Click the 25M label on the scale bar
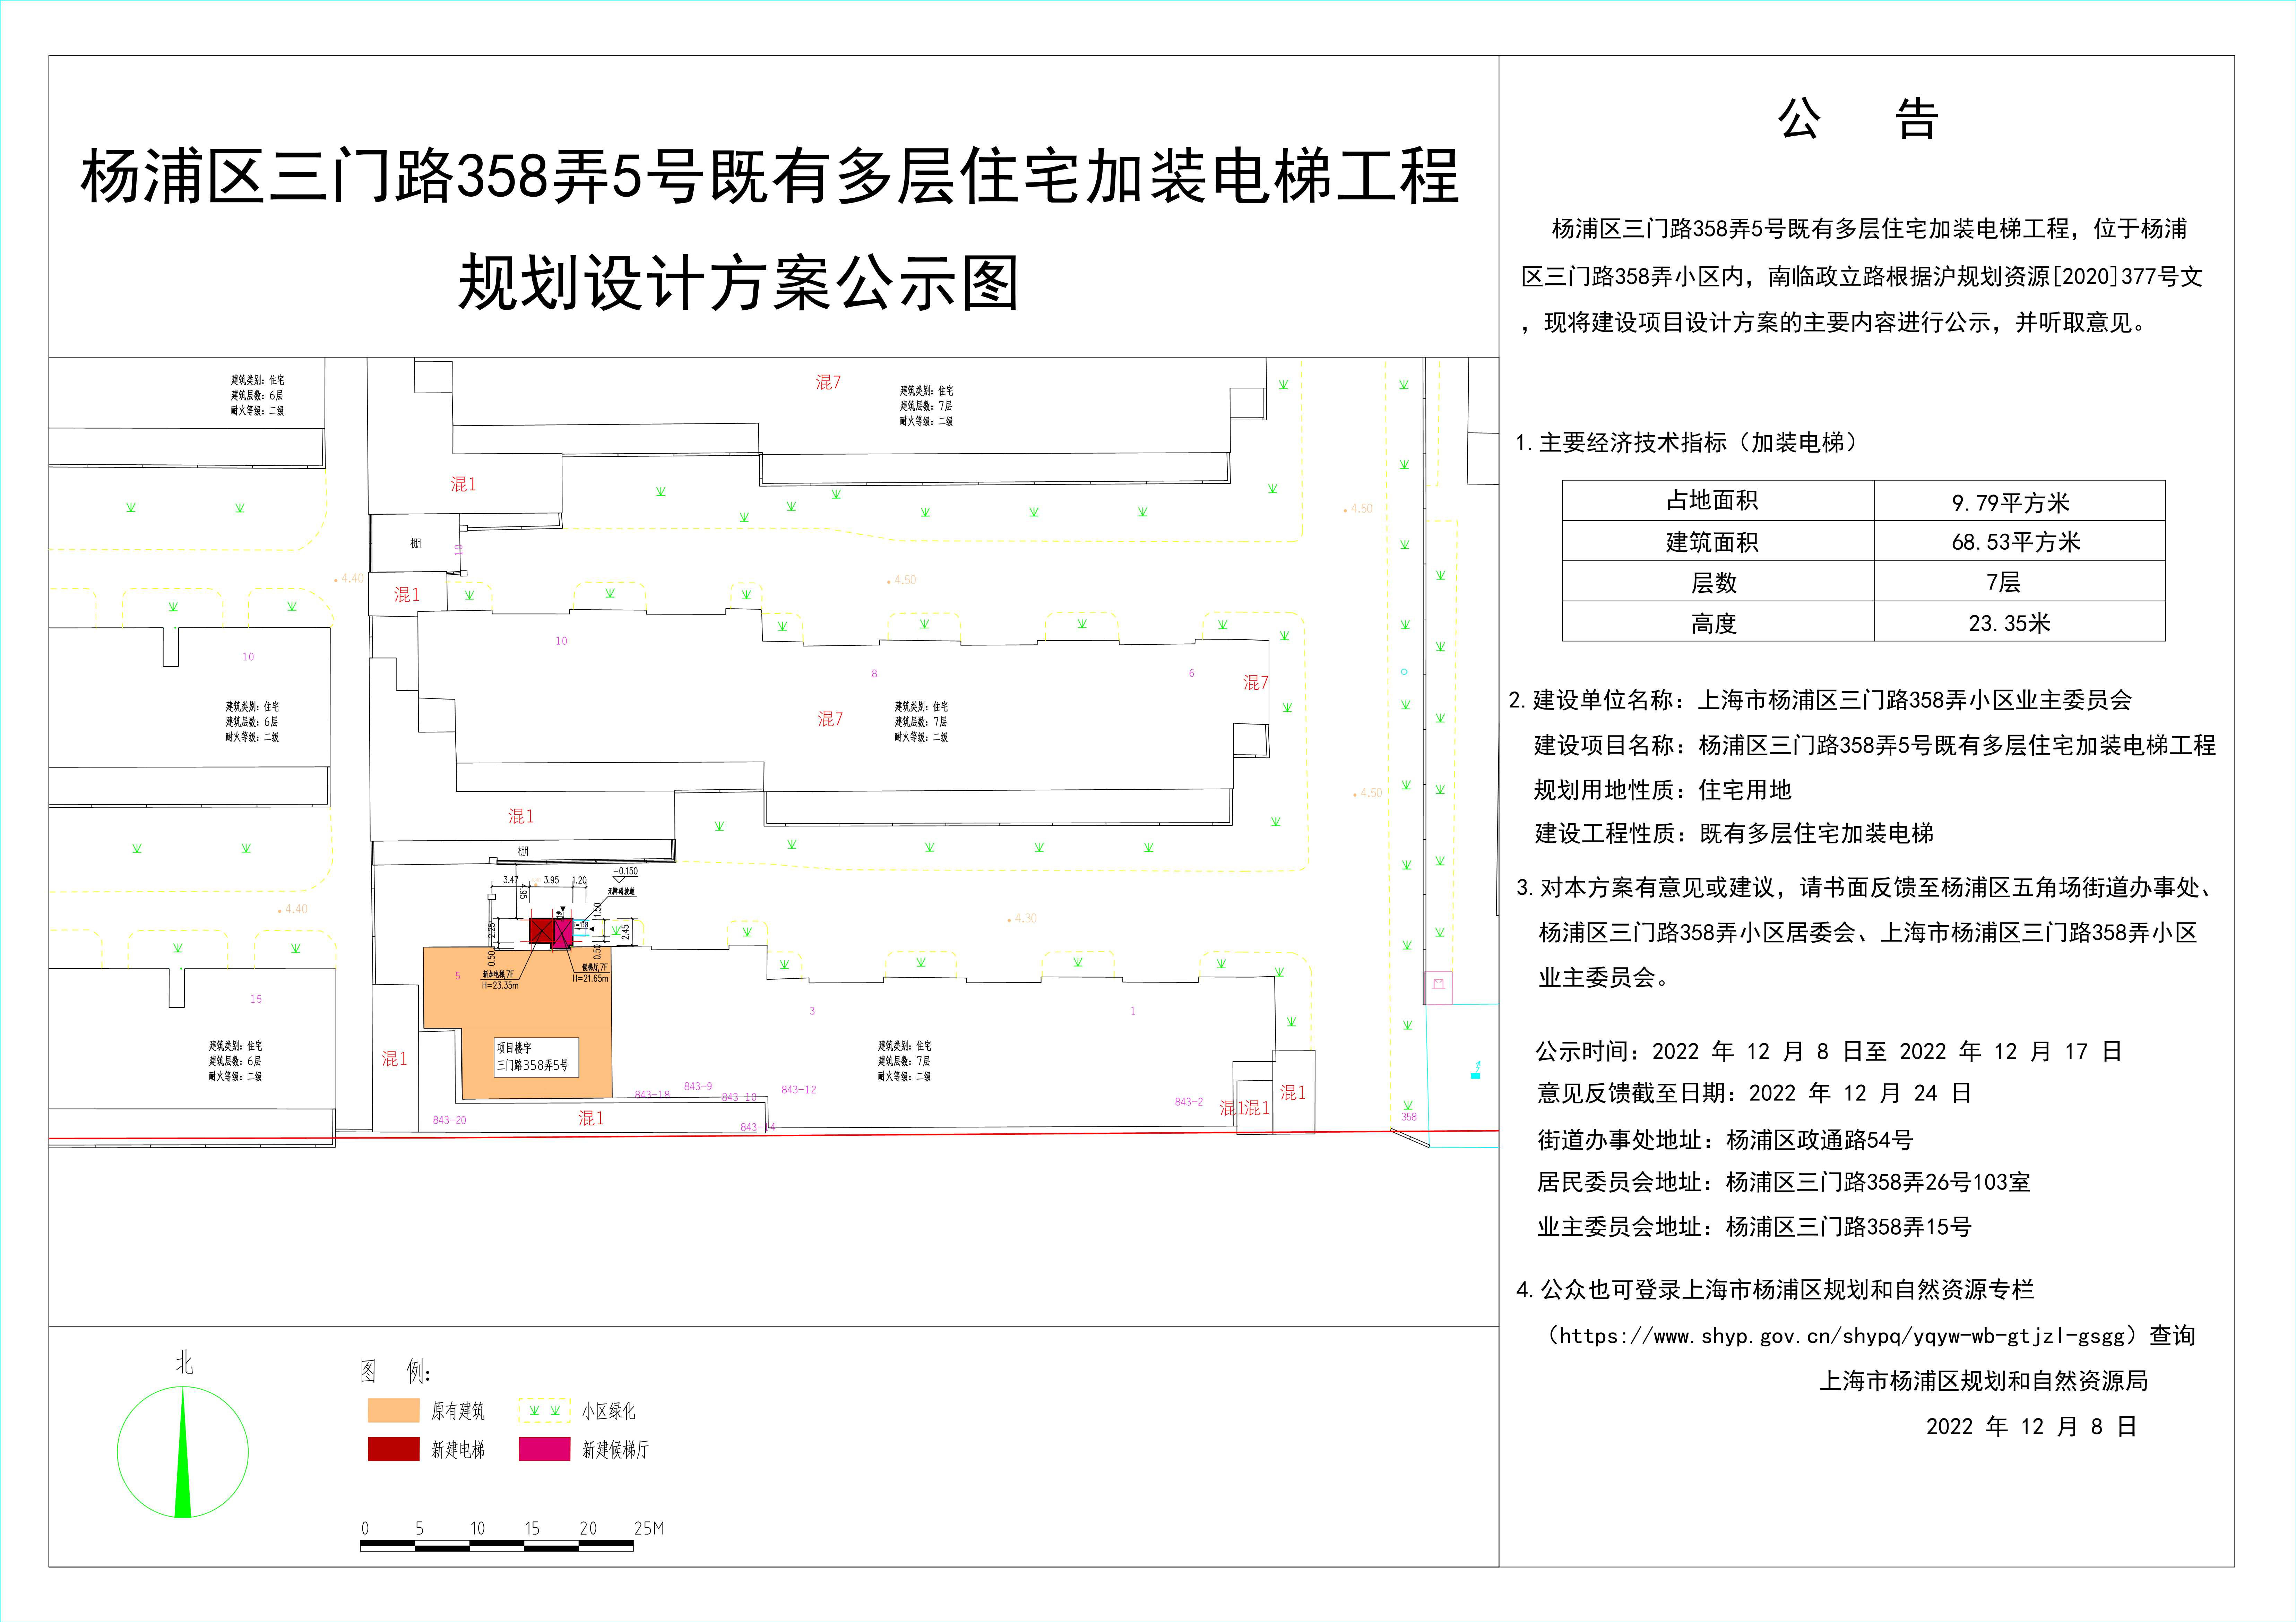The image size is (2296, 1622). pos(649,1528)
